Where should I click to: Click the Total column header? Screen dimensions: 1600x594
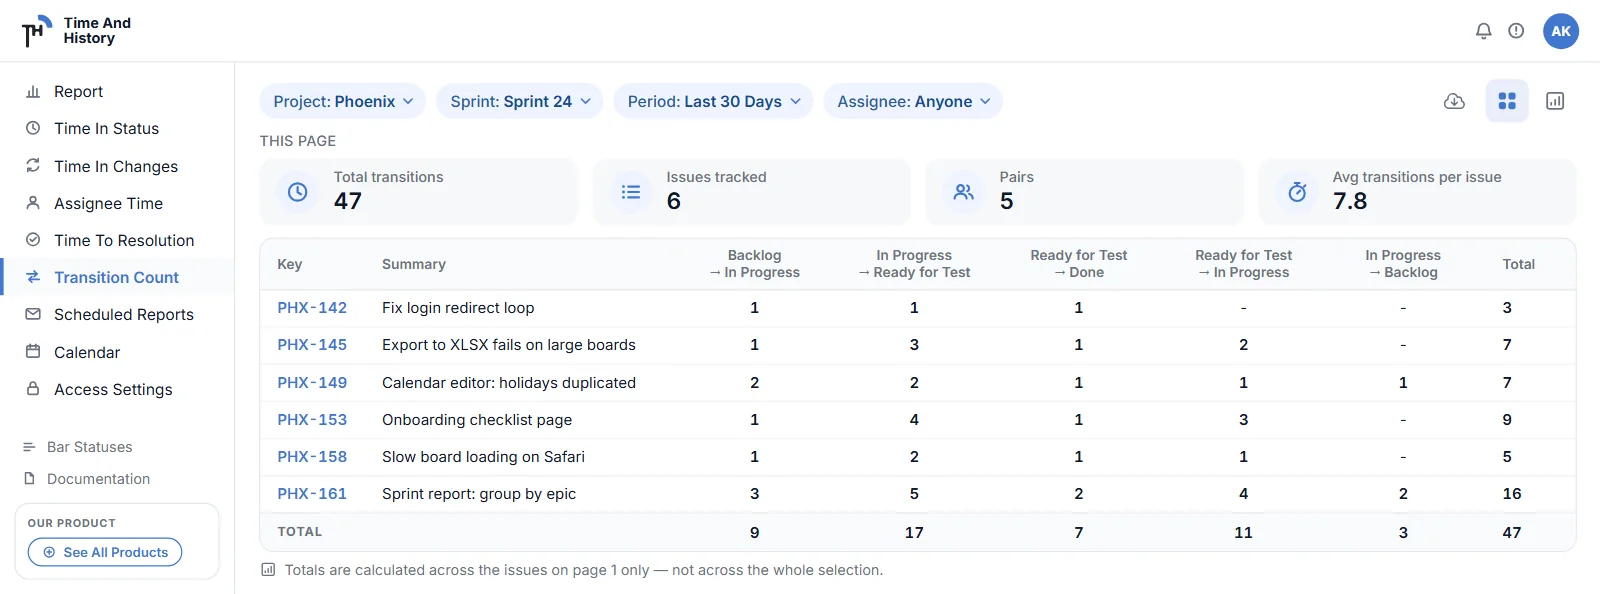pos(1518,264)
